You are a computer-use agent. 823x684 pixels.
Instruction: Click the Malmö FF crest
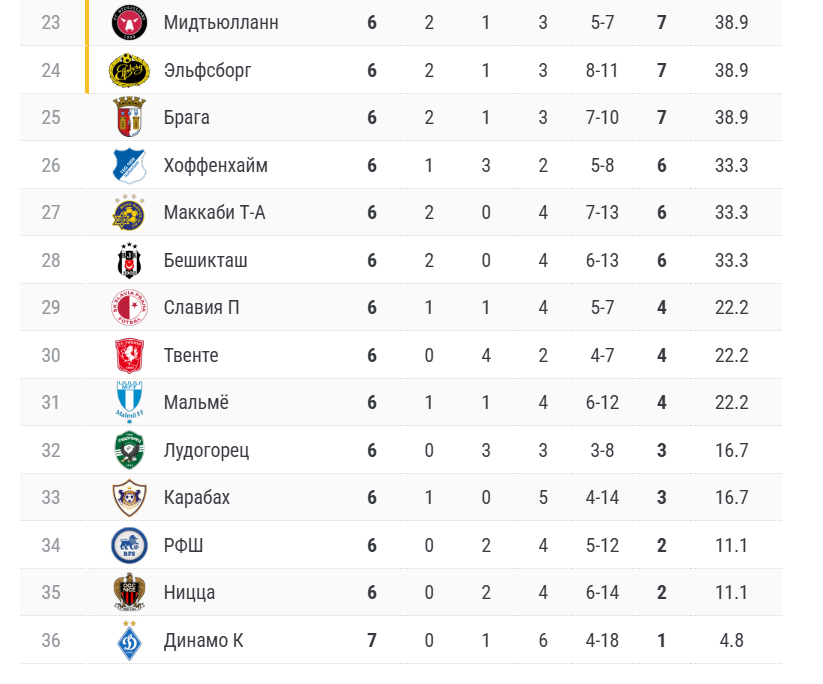click(x=129, y=403)
